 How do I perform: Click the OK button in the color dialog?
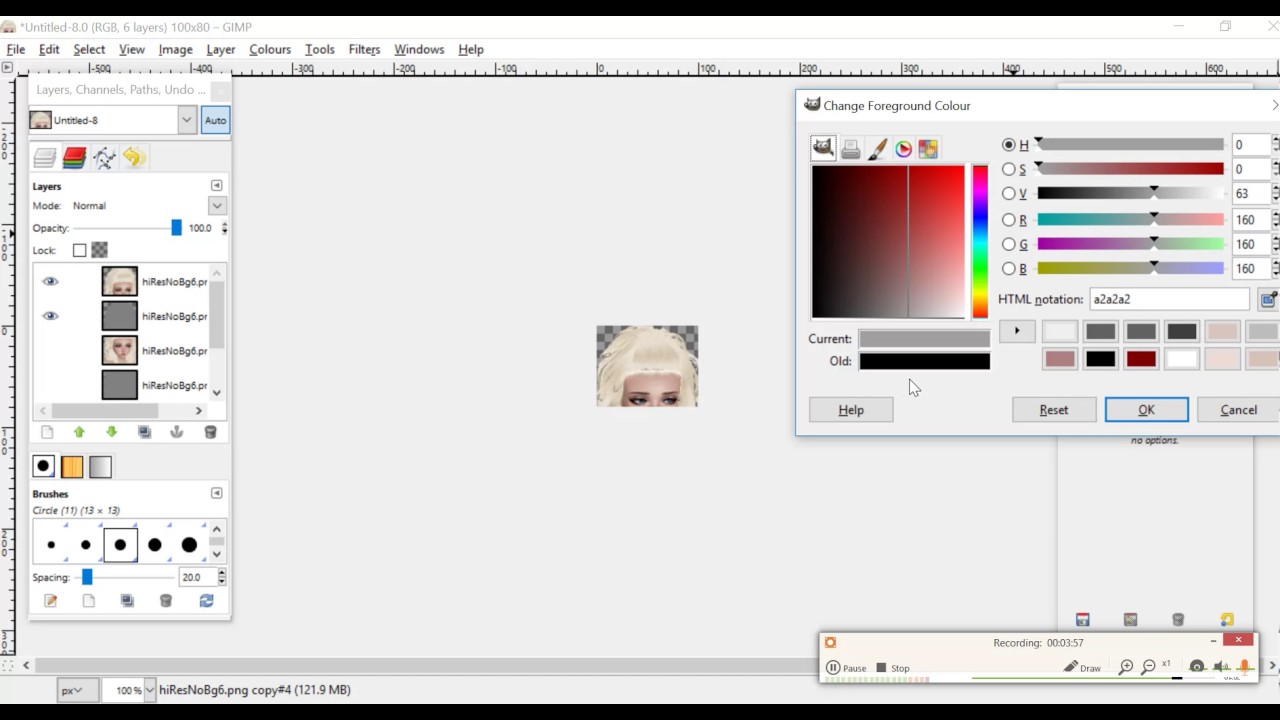pyautogui.click(x=1146, y=409)
